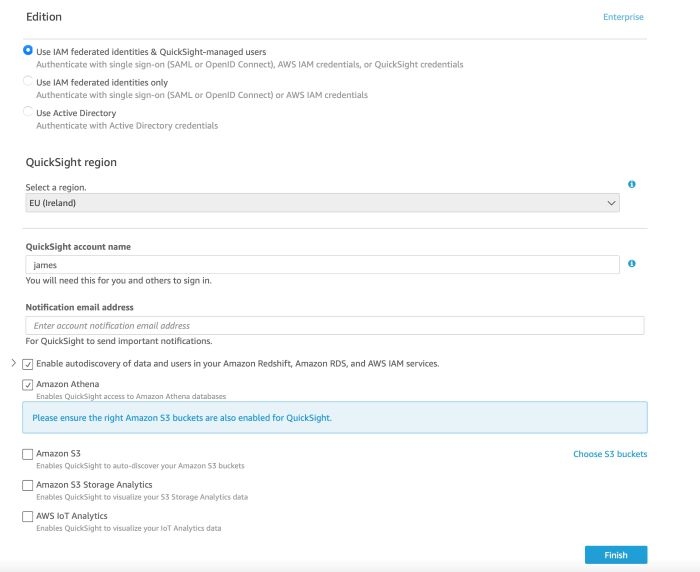Check the AWS IoT Analytics option
Viewport: 700px width, 572px height.
click(28, 517)
